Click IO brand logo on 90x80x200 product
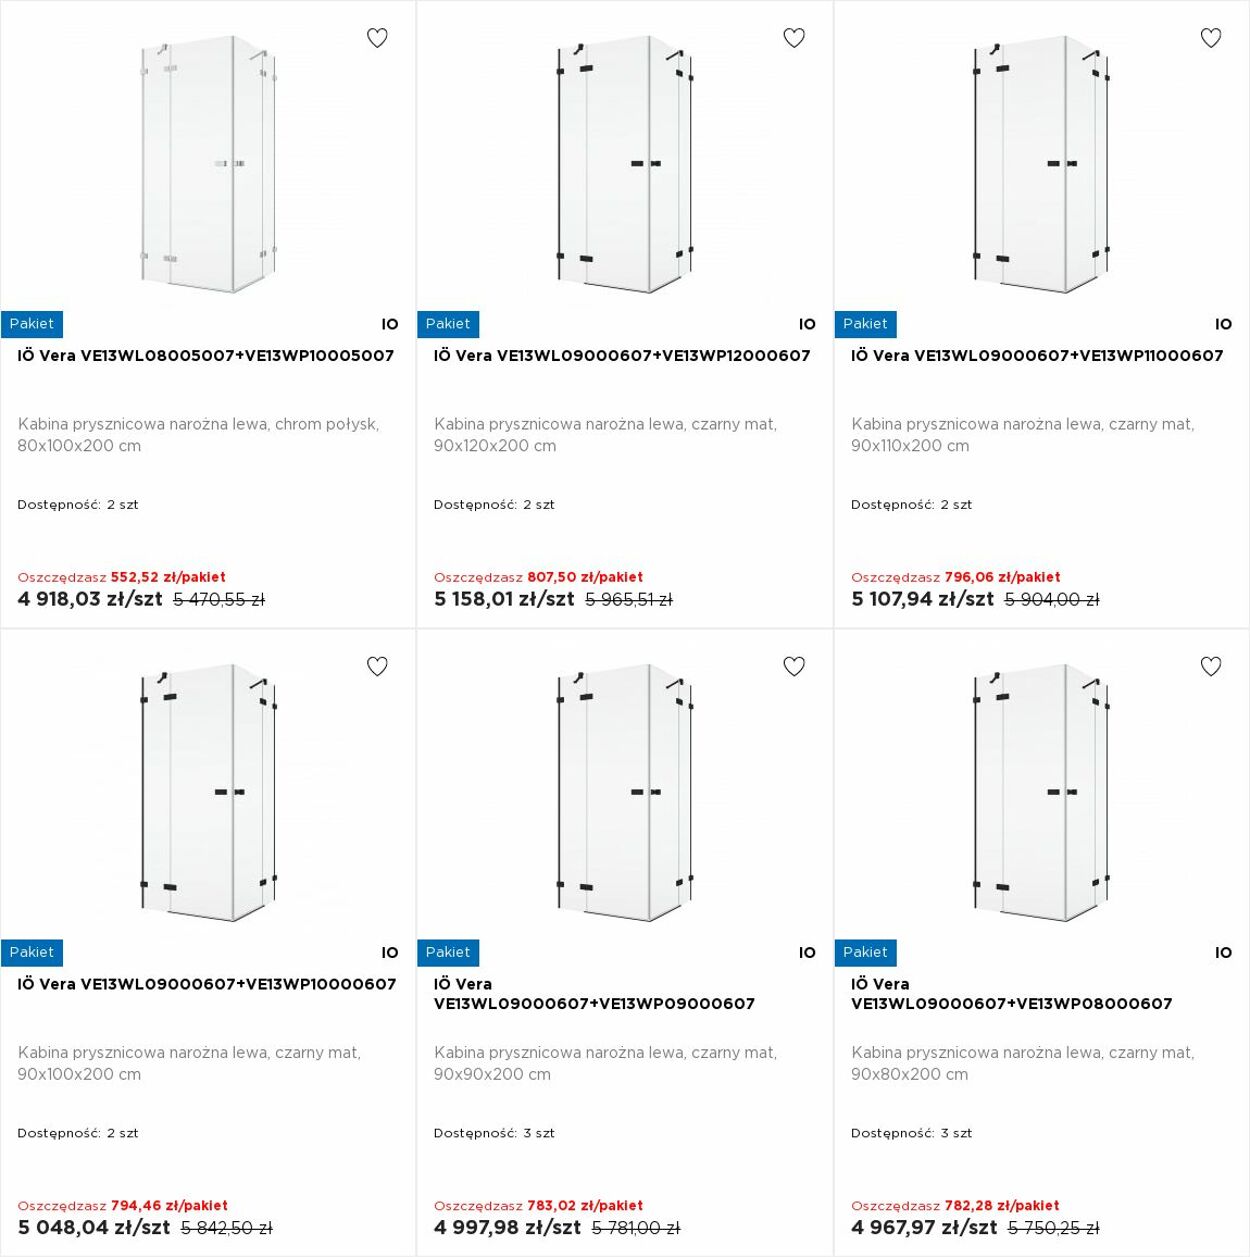The height and width of the screenshot is (1257, 1250). click(x=1223, y=953)
